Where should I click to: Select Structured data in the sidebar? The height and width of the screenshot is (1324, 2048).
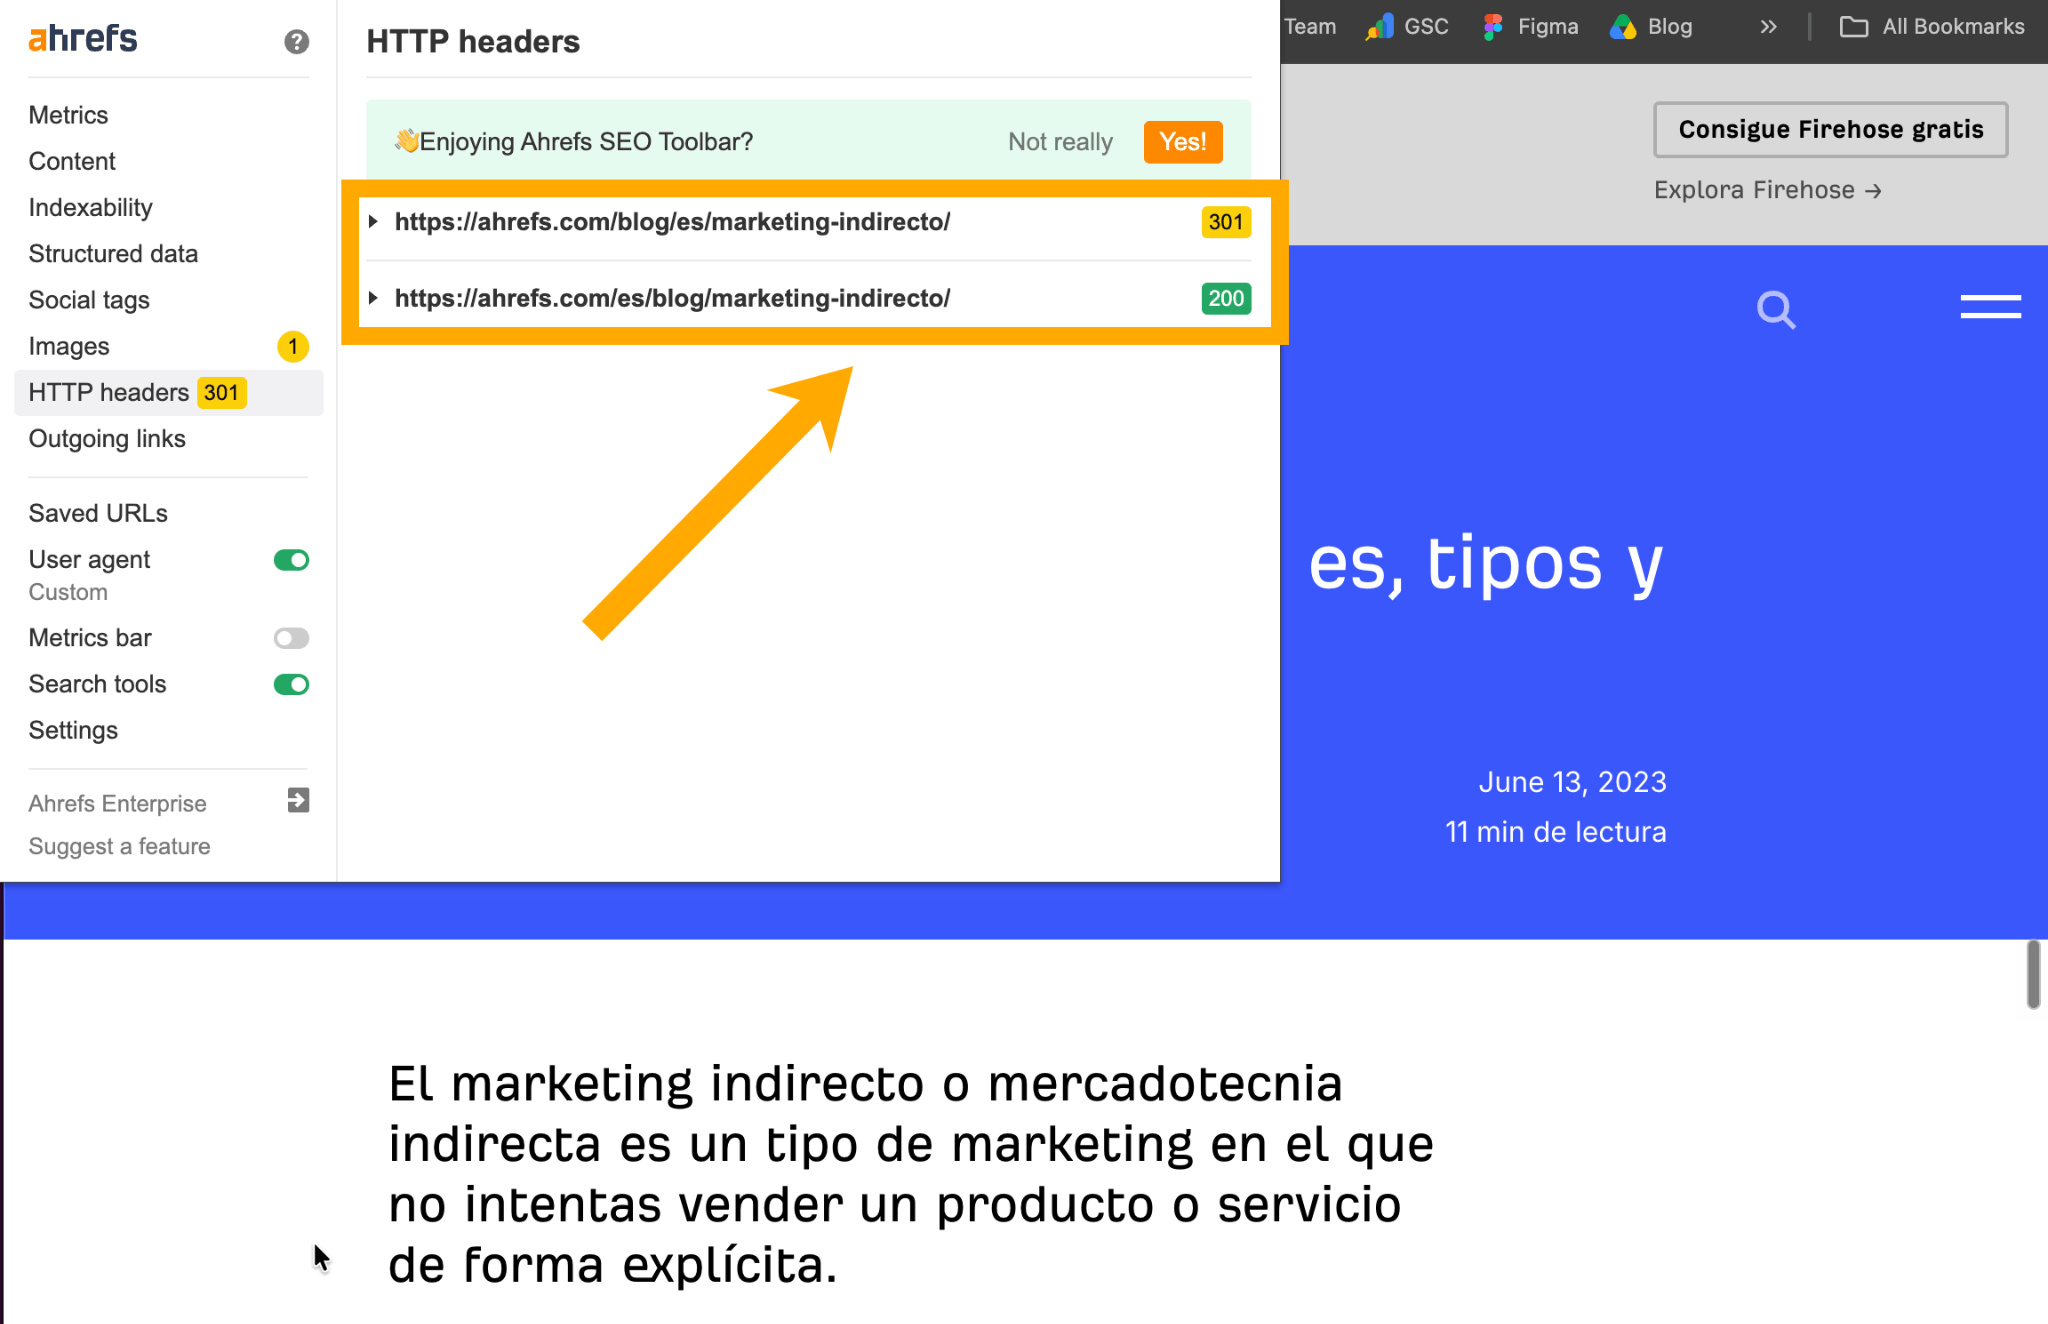pos(113,254)
